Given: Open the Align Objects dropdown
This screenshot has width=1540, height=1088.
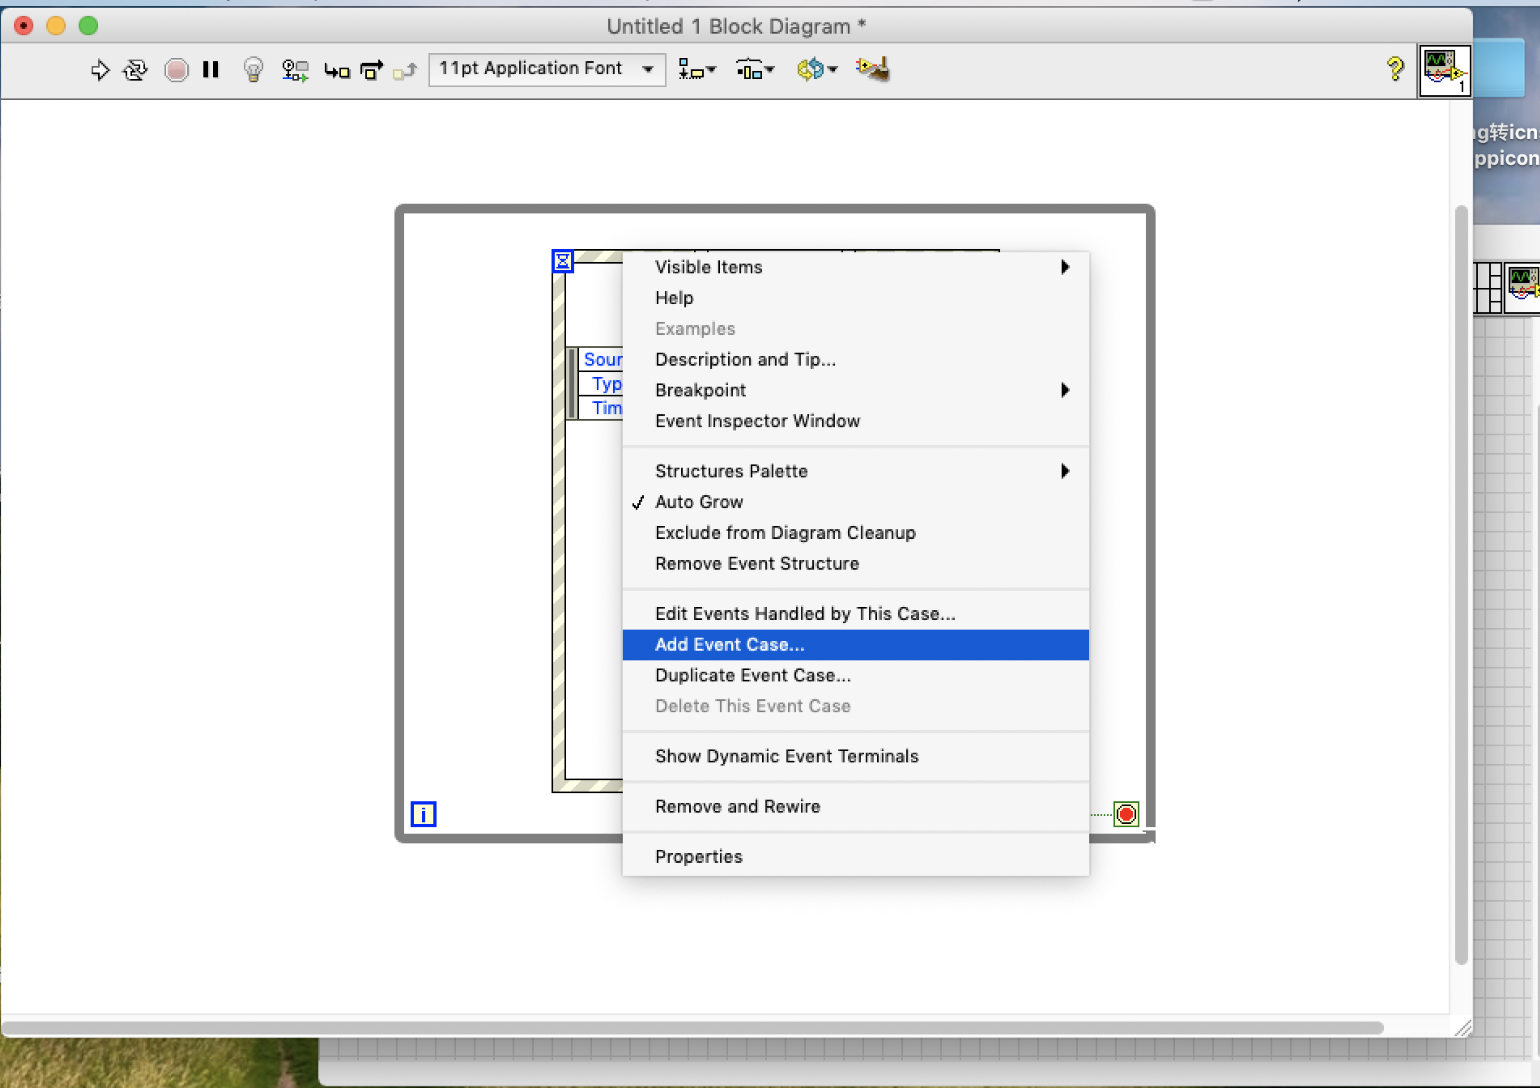Looking at the screenshot, I should [697, 69].
